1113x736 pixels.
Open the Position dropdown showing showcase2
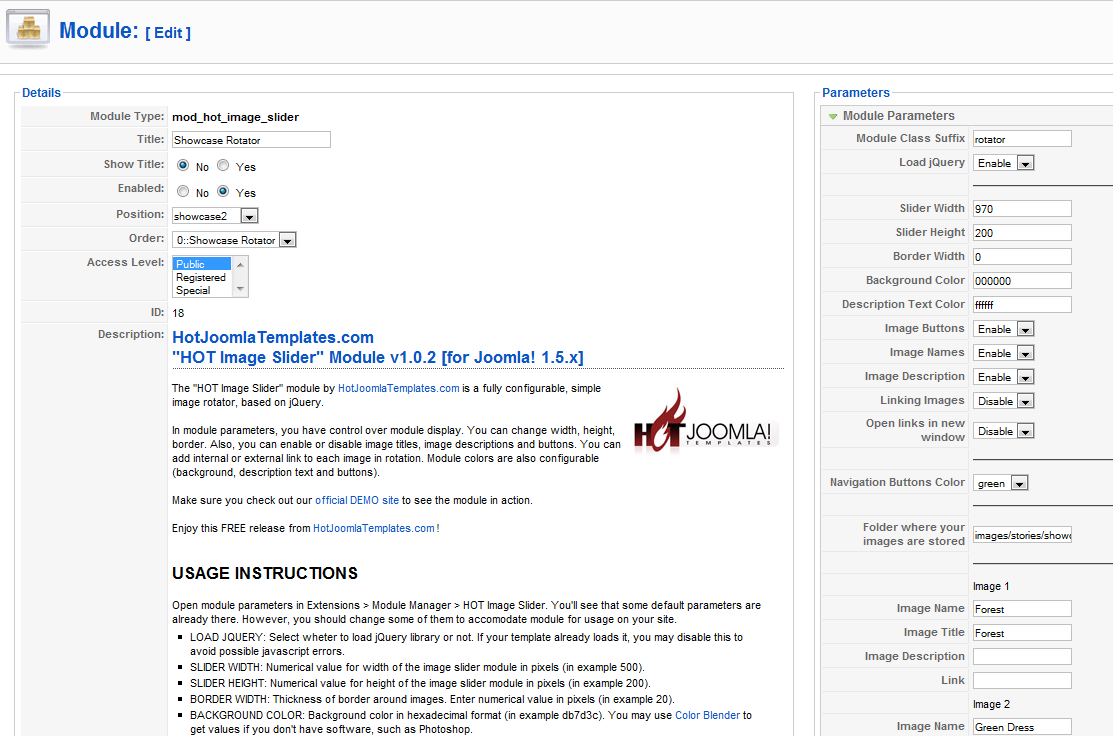pyautogui.click(x=215, y=216)
